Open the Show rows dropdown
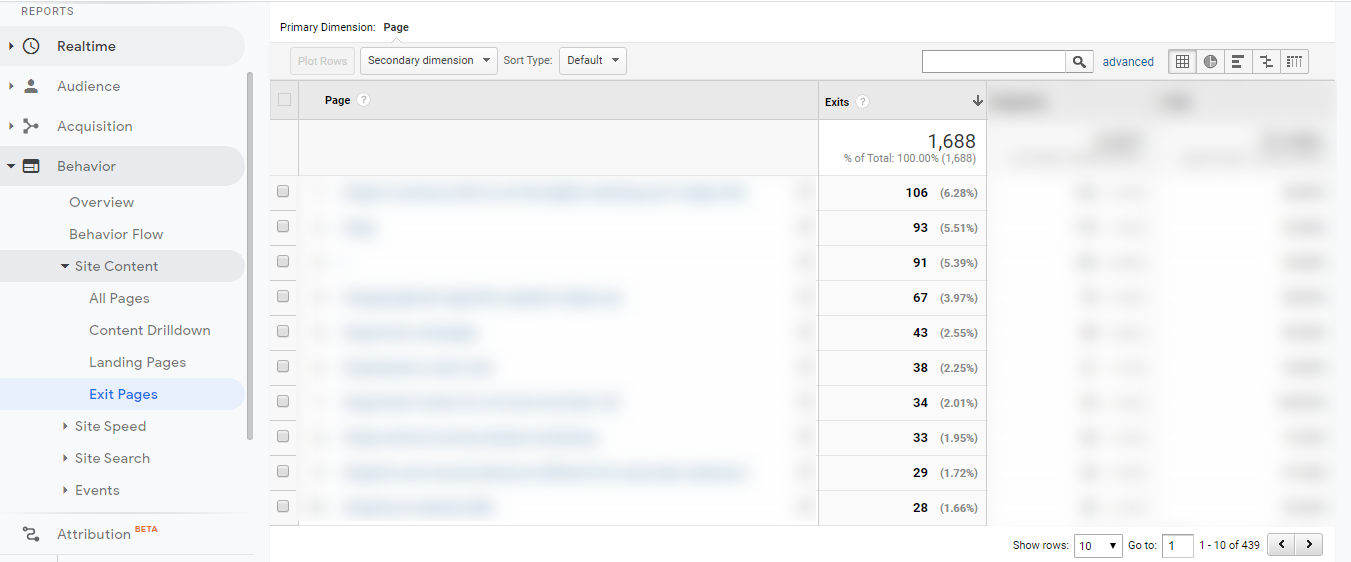 coord(1098,545)
